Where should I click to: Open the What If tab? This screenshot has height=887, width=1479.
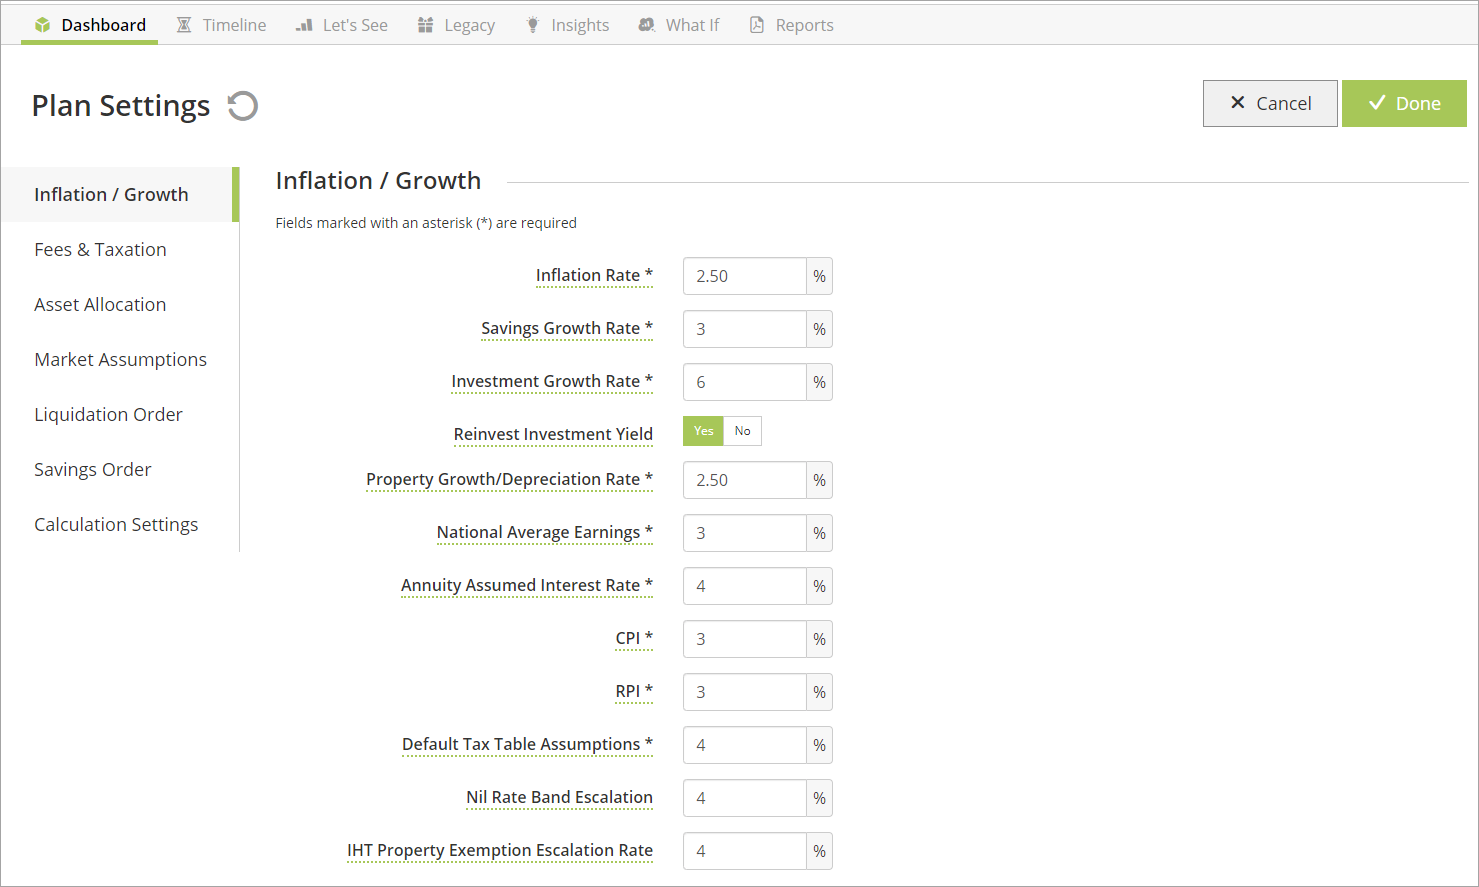(x=679, y=25)
